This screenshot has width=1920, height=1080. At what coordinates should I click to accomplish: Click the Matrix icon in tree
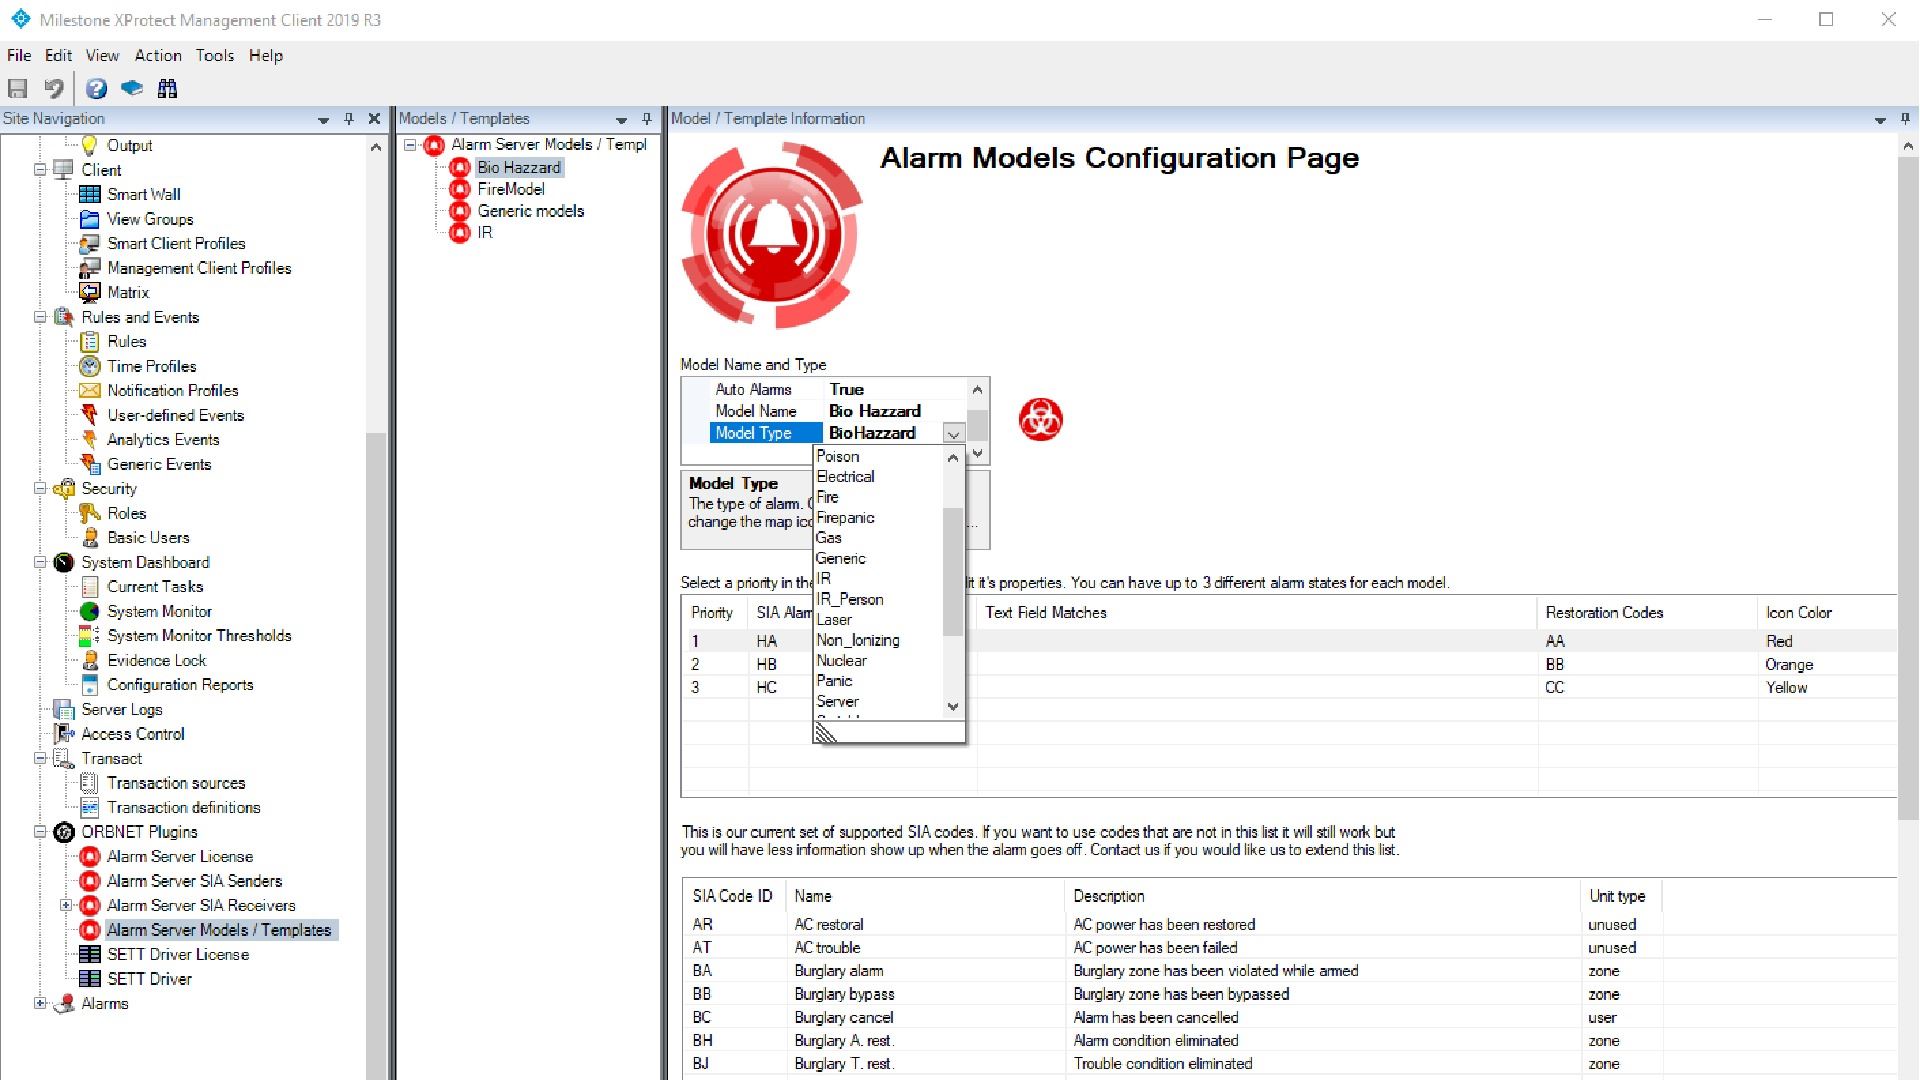90,292
